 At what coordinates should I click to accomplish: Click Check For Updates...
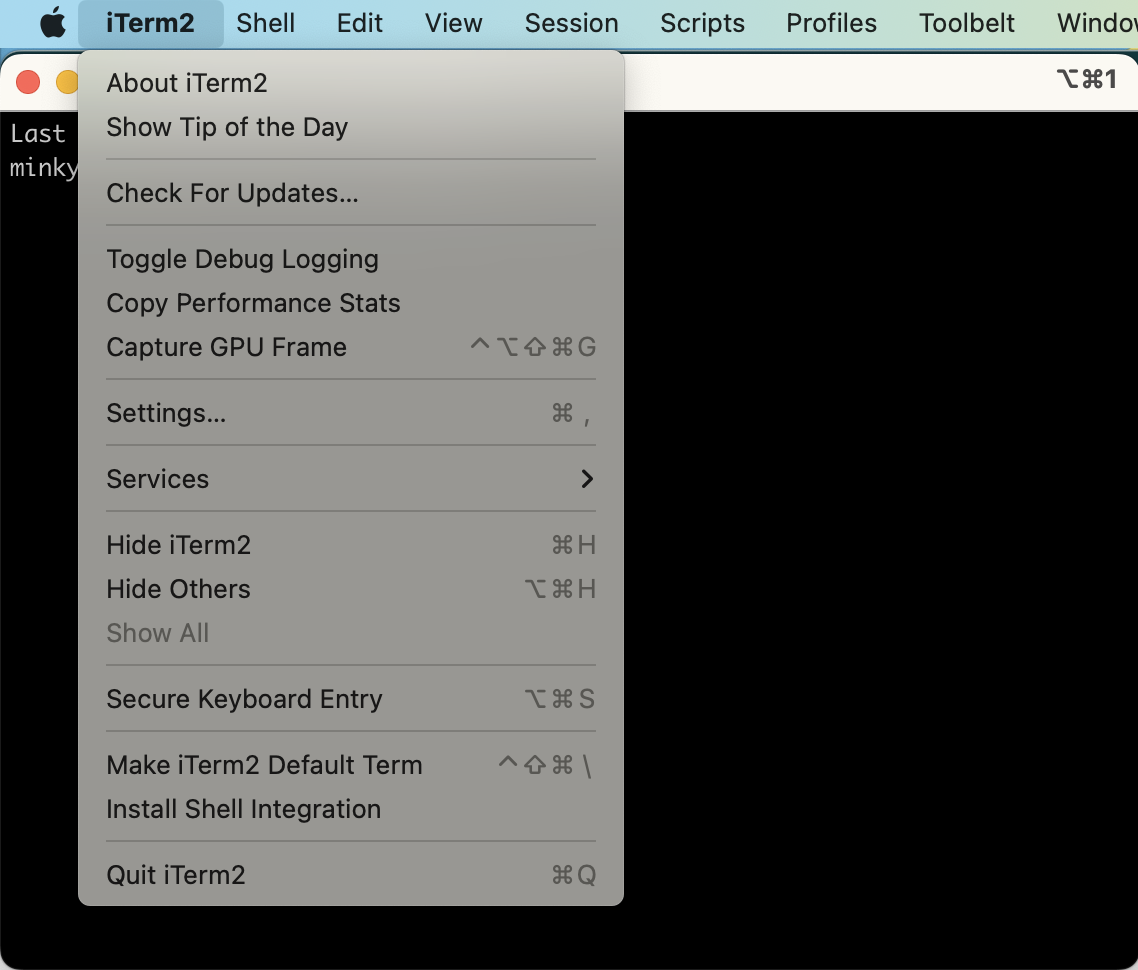click(x=351, y=193)
